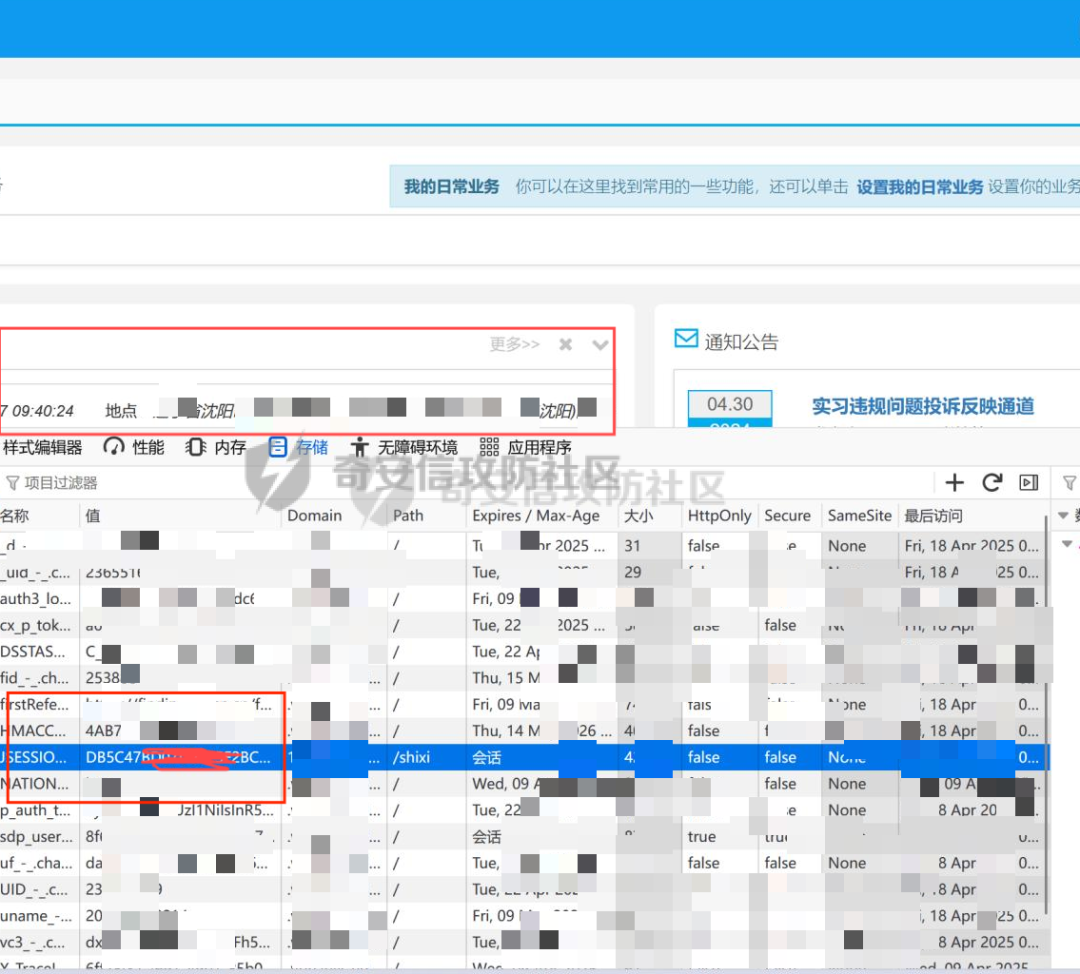This screenshot has height=974, width=1080.
Task: Select the DSSTAS... cookie row
Action: tap(523, 652)
